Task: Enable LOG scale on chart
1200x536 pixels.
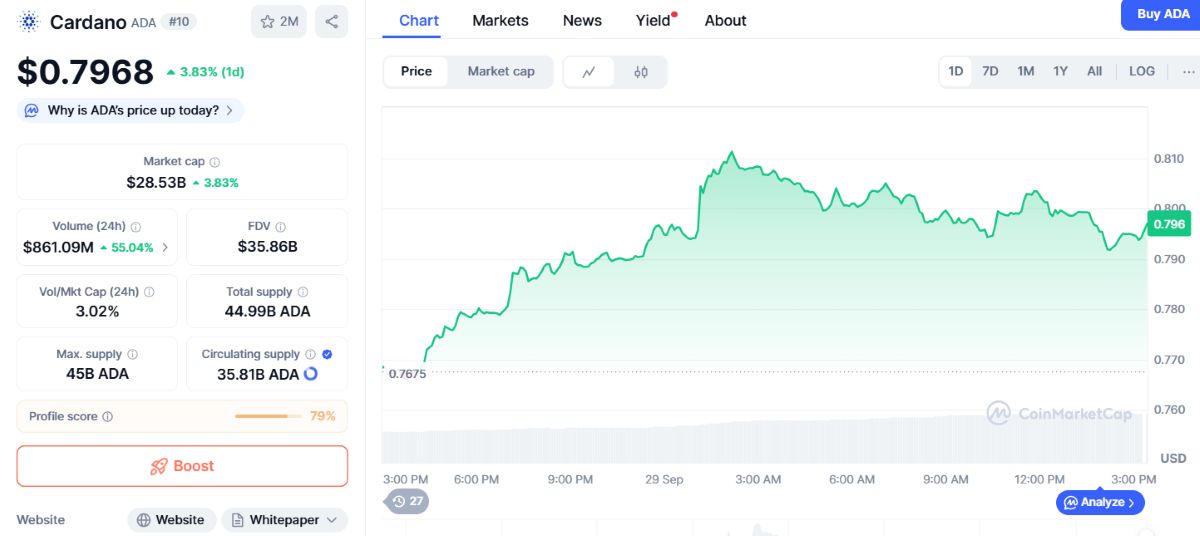Action: click(x=1142, y=71)
